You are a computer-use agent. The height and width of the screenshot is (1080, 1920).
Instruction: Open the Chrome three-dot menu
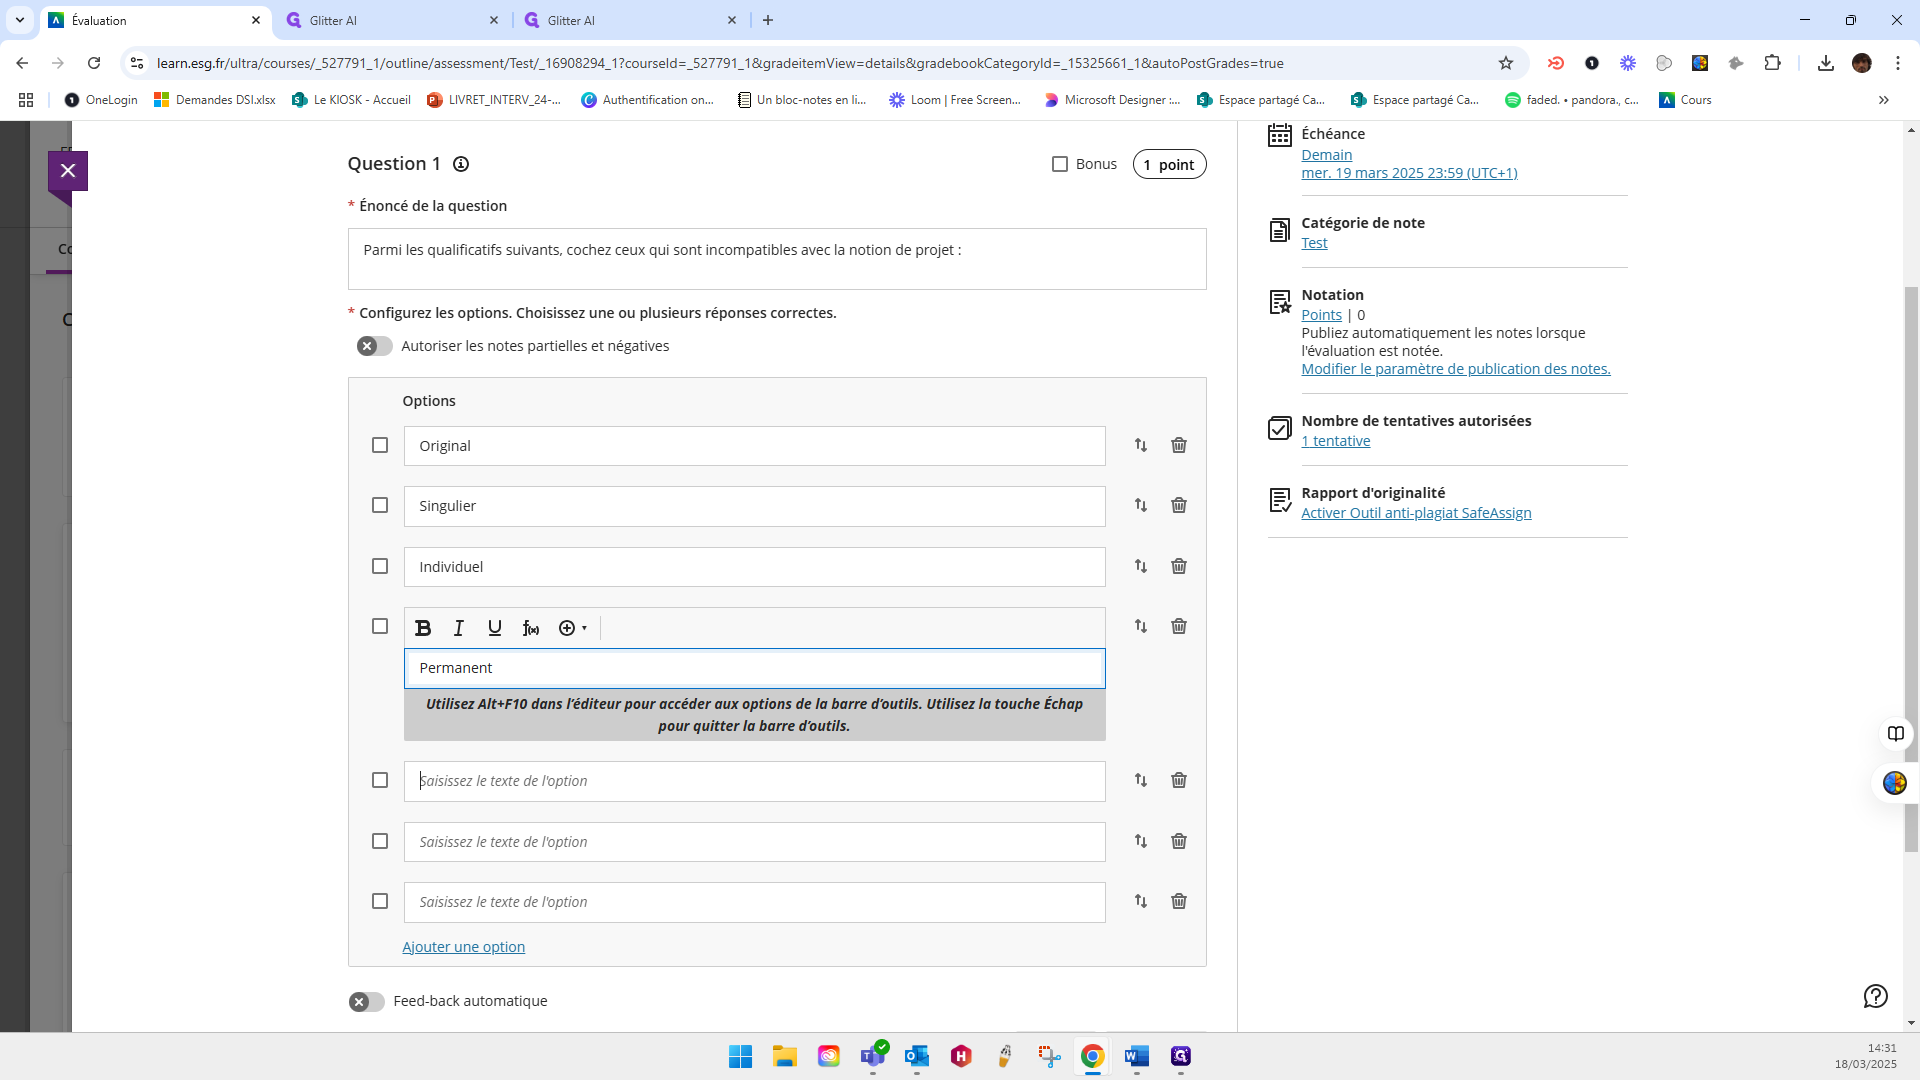(1898, 63)
